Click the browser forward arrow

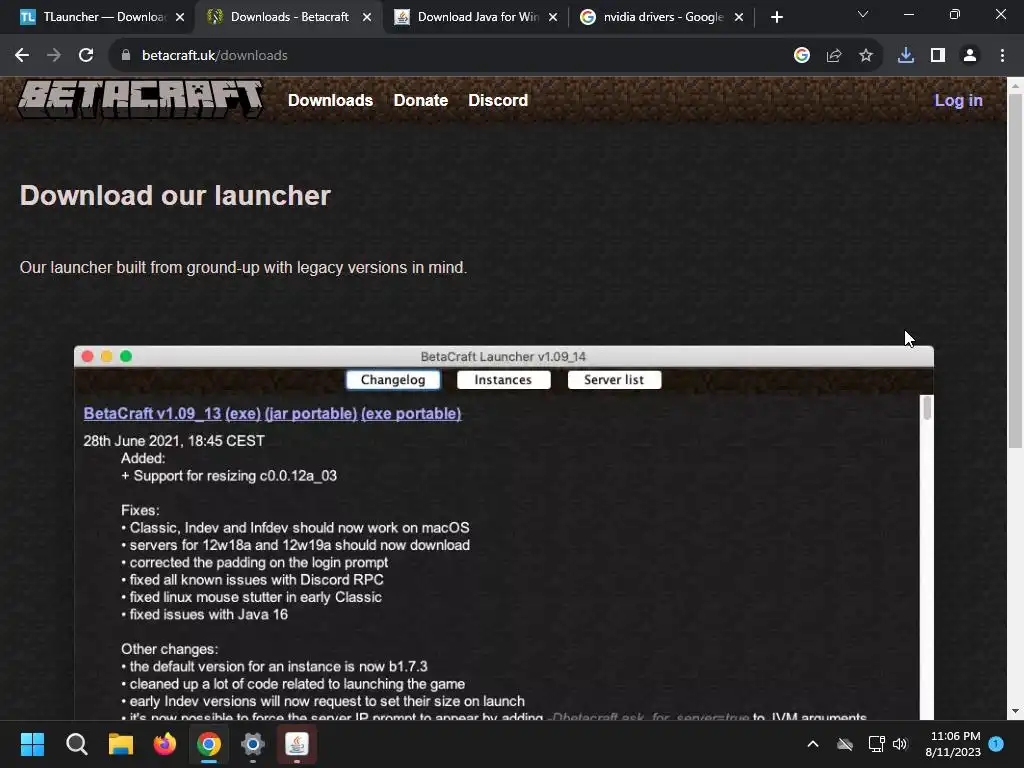click(54, 56)
